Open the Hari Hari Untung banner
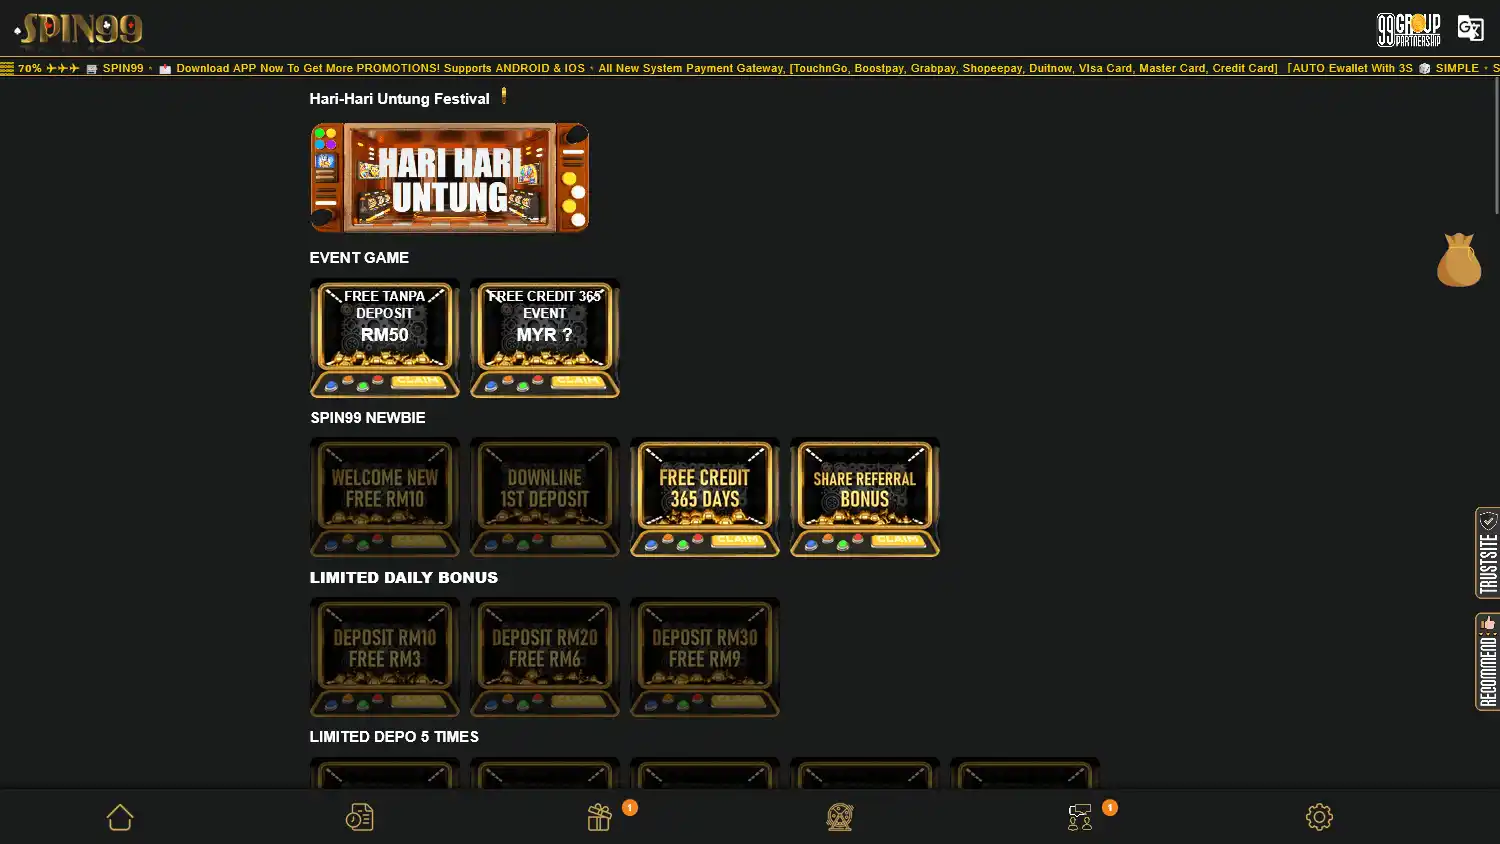Viewport: 1500px width, 844px height. tap(449, 178)
